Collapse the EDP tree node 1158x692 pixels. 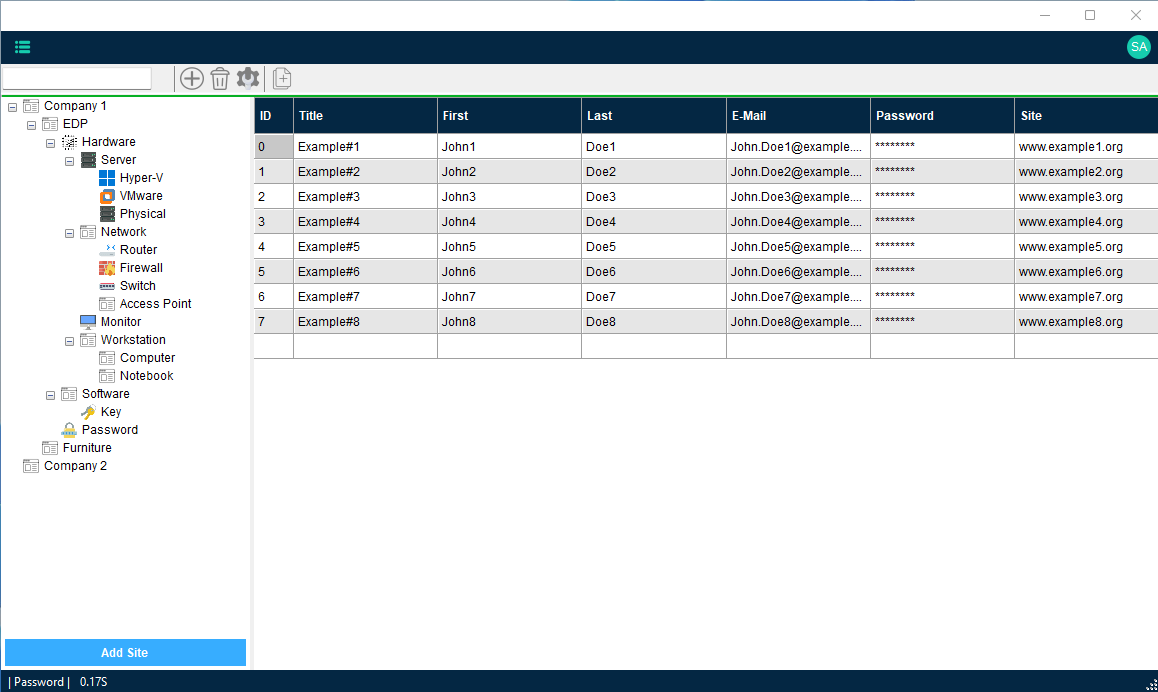pos(32,126)
